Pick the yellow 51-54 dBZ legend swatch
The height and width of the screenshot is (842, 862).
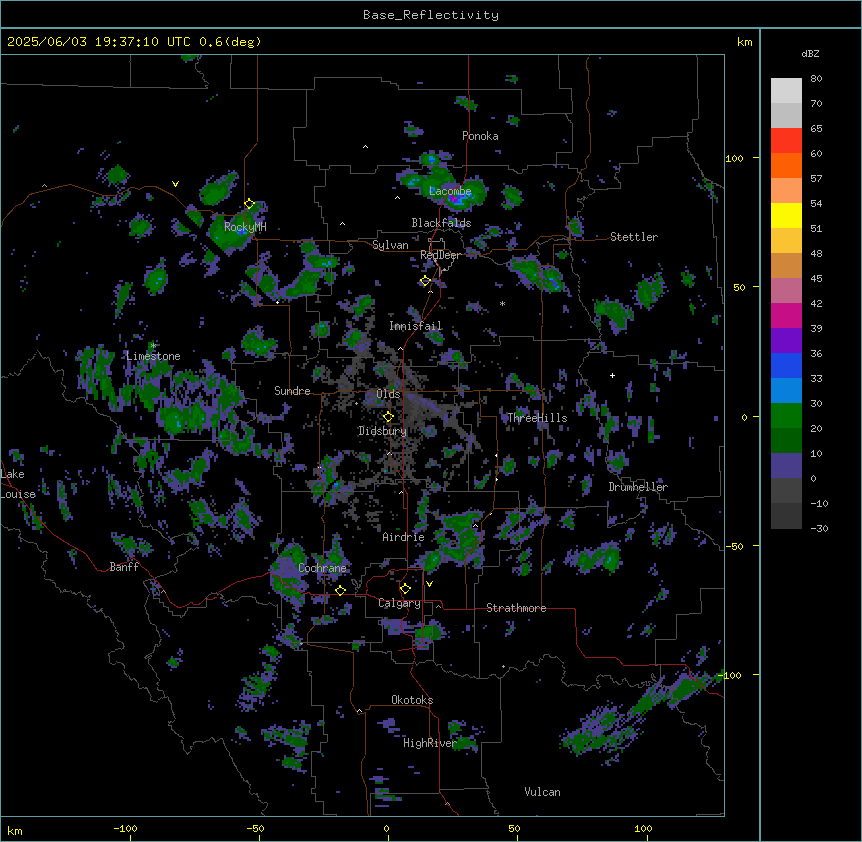click(786, 215)
